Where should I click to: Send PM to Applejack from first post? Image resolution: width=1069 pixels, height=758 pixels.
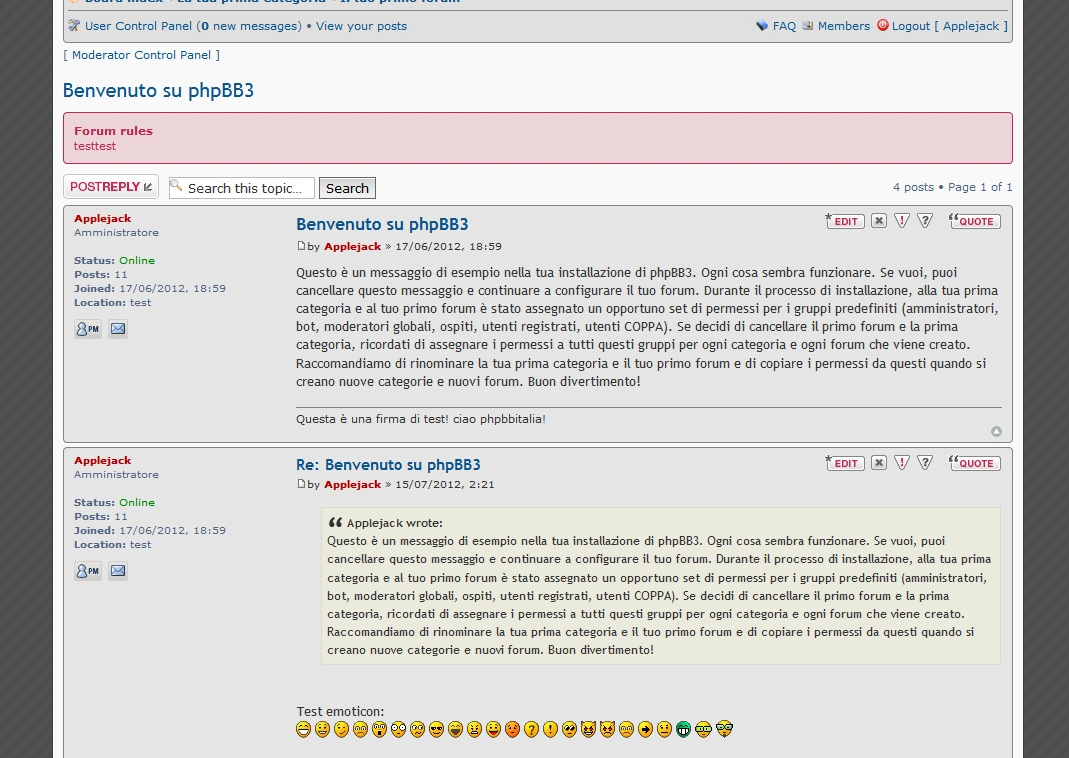pyautogui.click(x=88, y=329)
